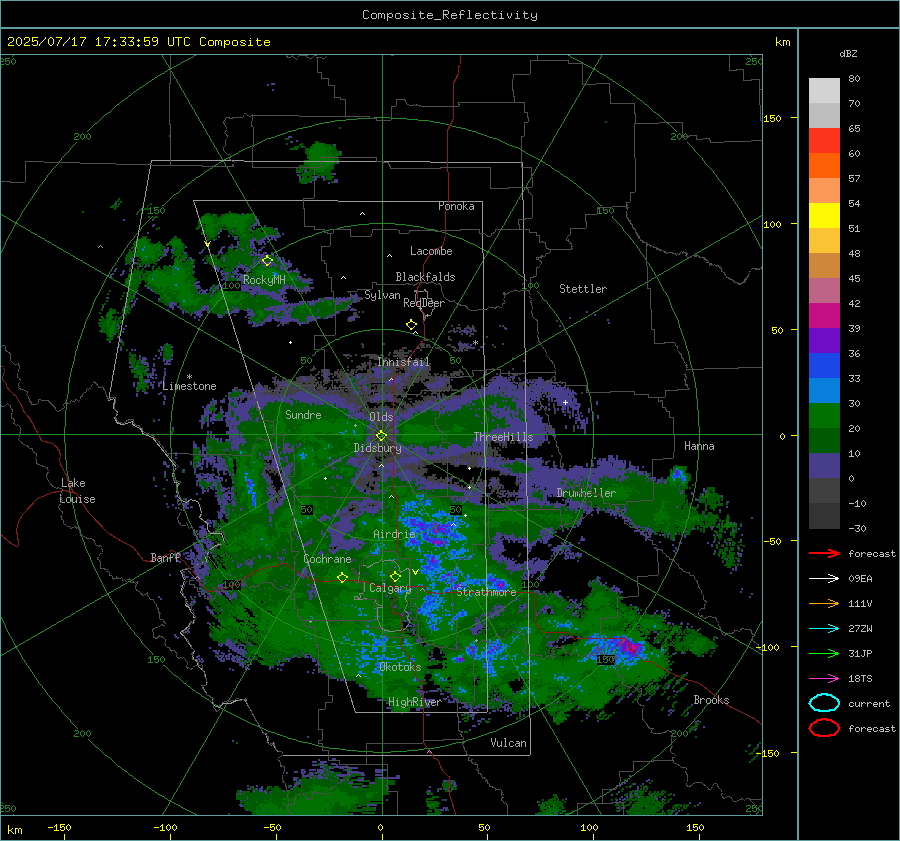
Task: Click the Sylvan label on the map
Action: (x=382, y=295)
